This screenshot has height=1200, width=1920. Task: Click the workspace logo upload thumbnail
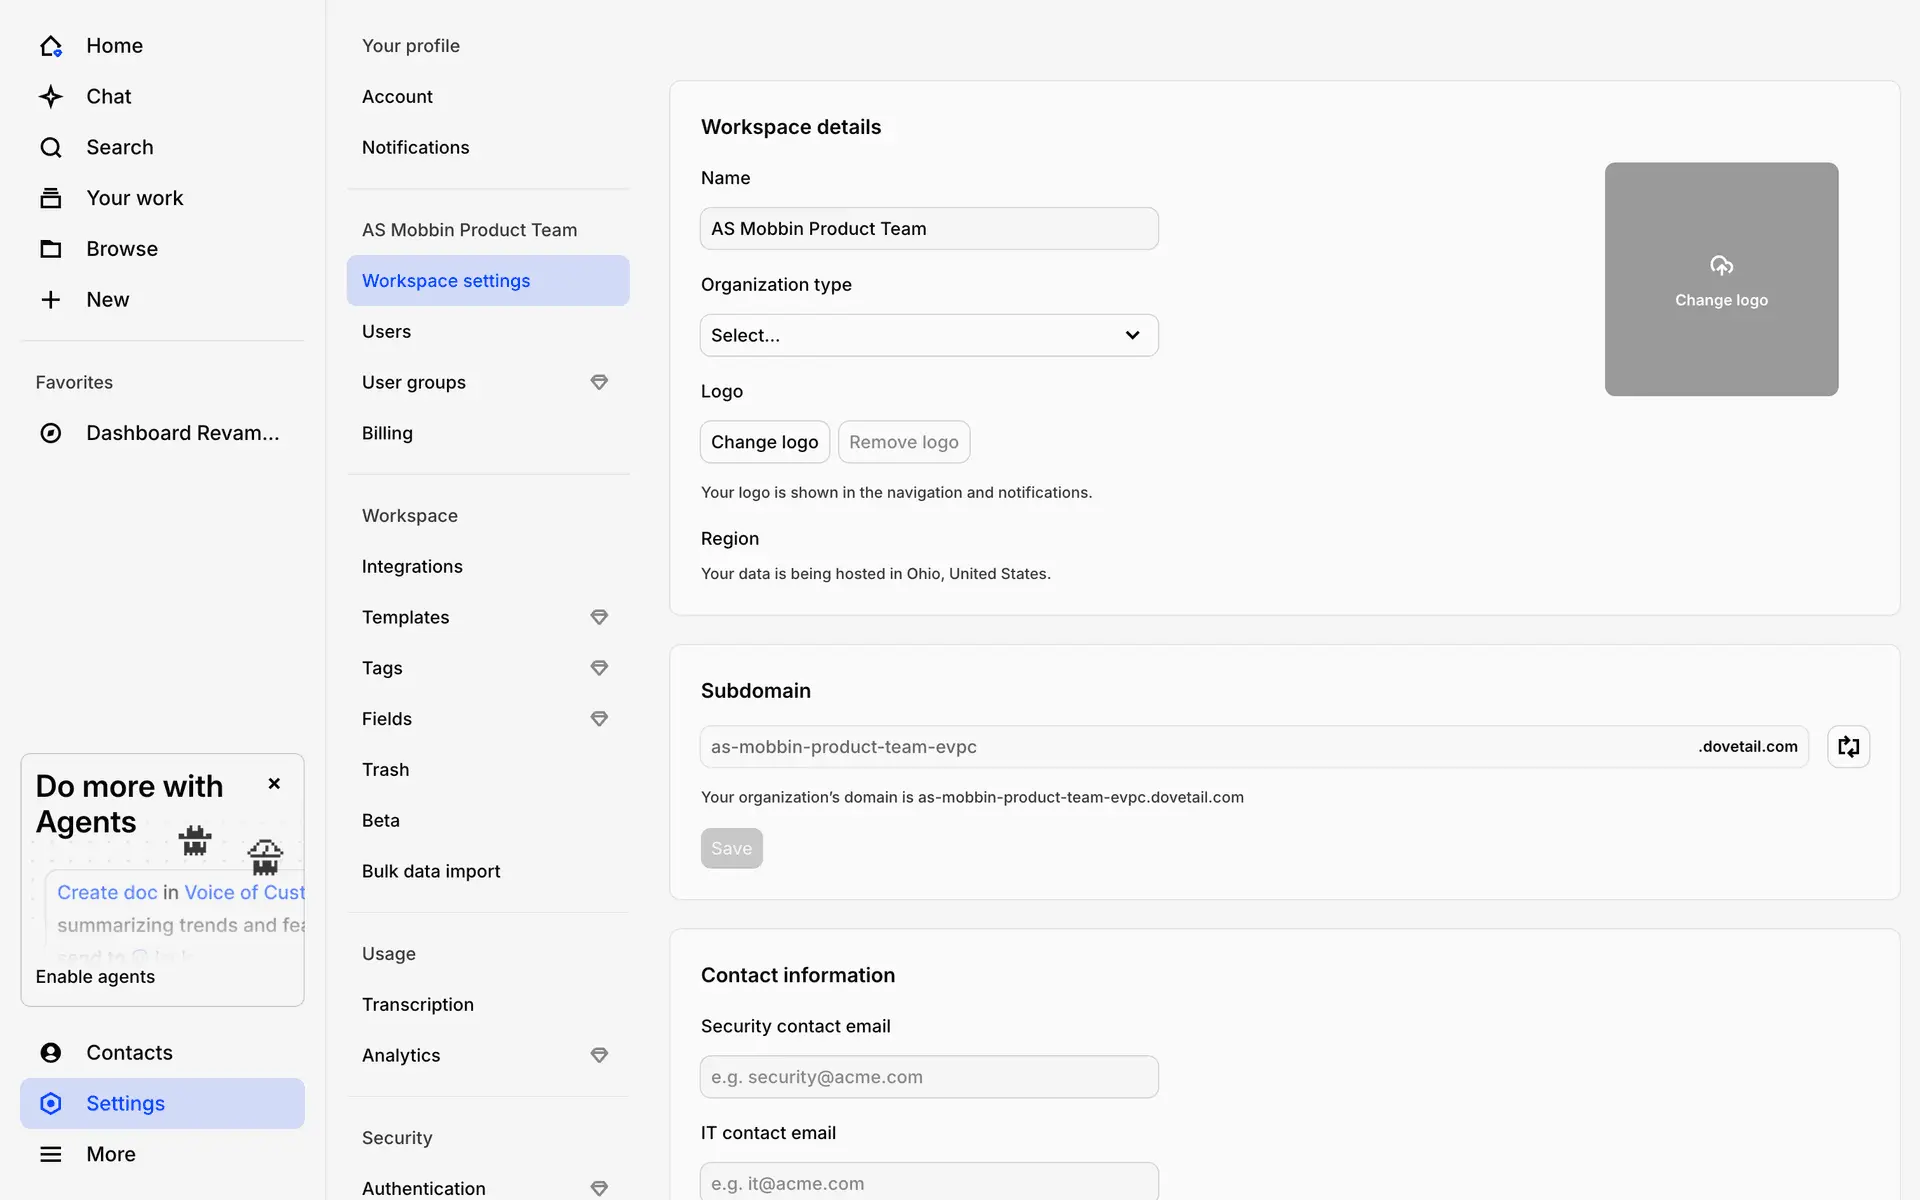1721,279
